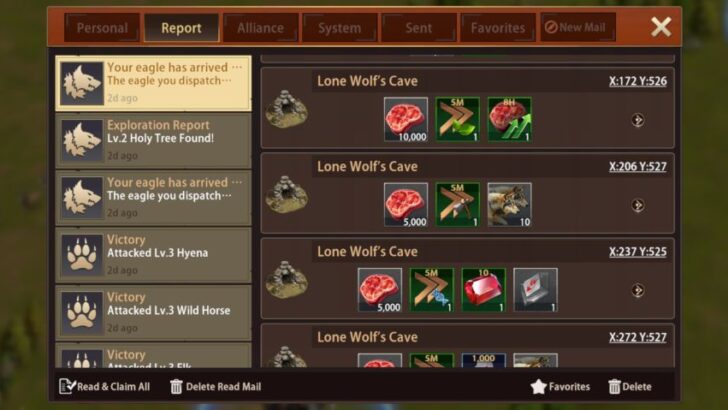This screenshot has width=728, height=410.
Task: Click the 5M research speedup icon with DNA
Action: (x=431, y=290)
